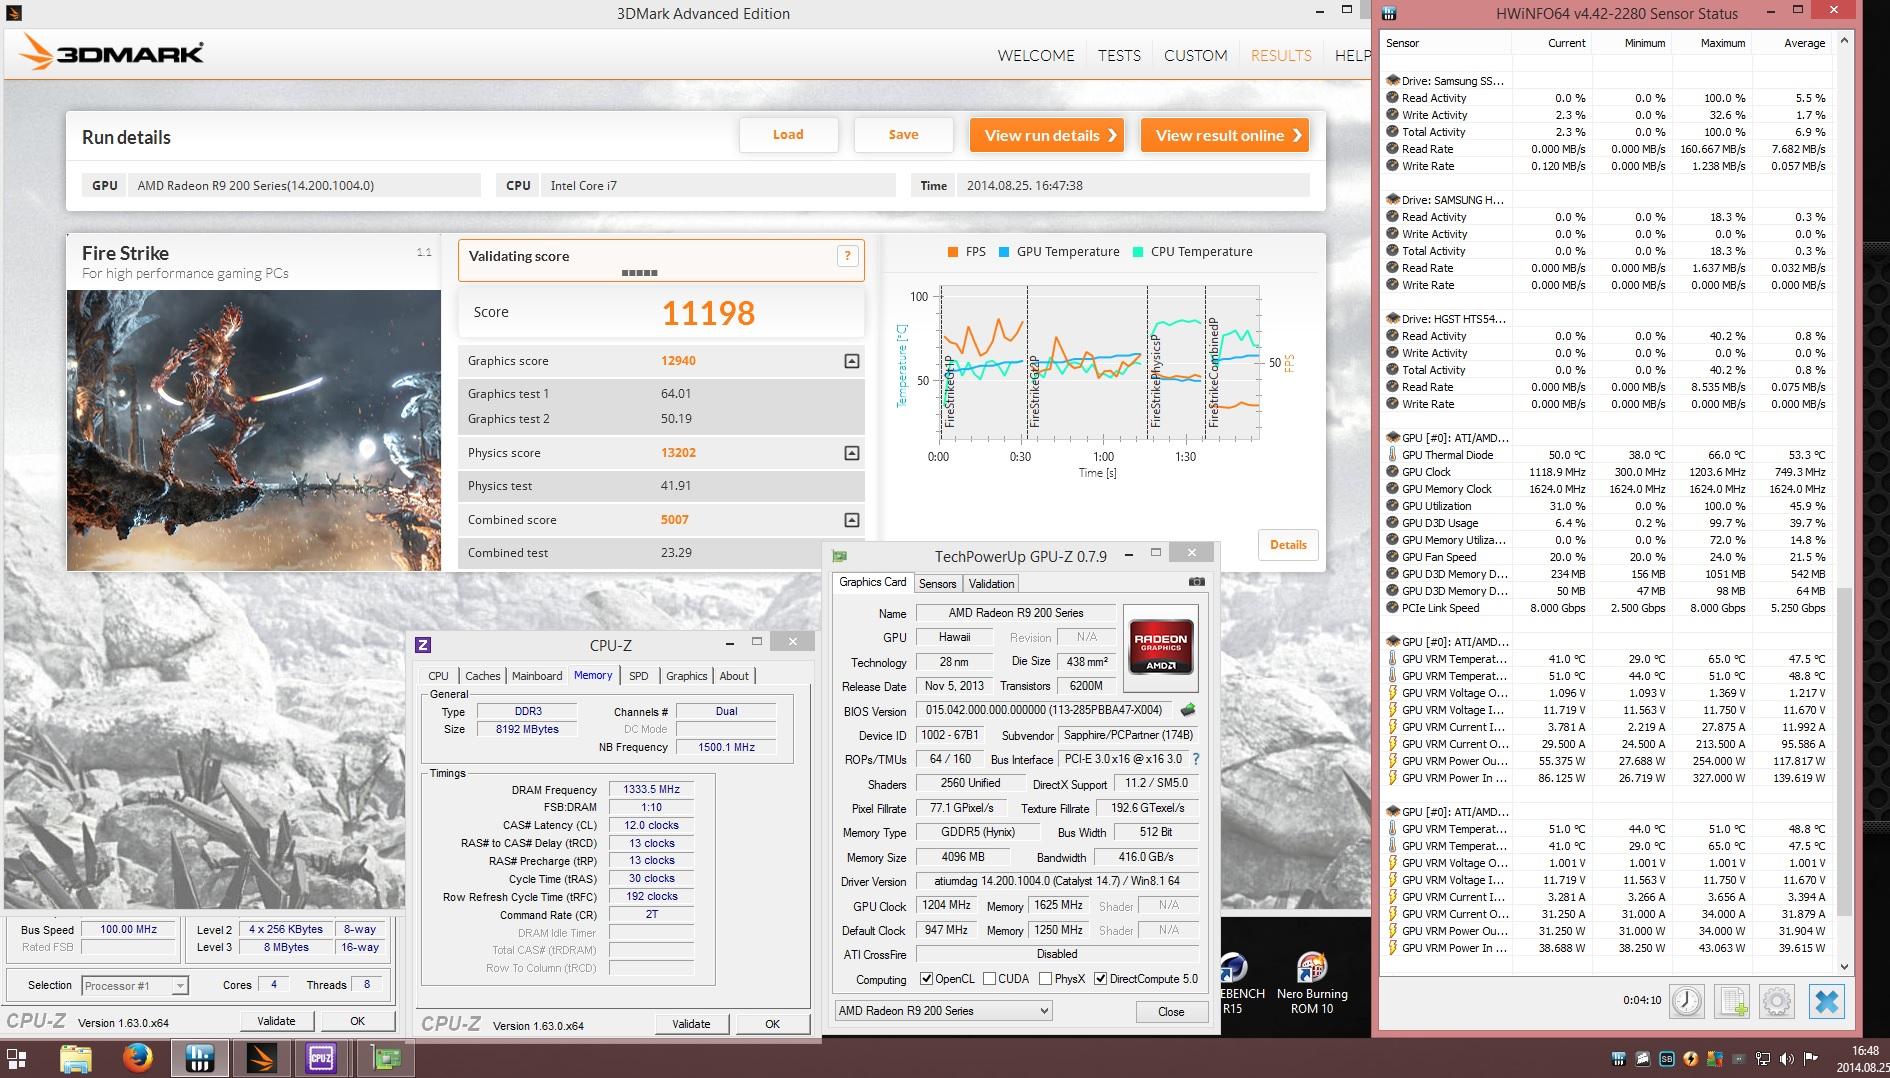This screenshot has height=1078, width=1890.
Task: Click the 3DMark logo
Action: pos(112,53)
